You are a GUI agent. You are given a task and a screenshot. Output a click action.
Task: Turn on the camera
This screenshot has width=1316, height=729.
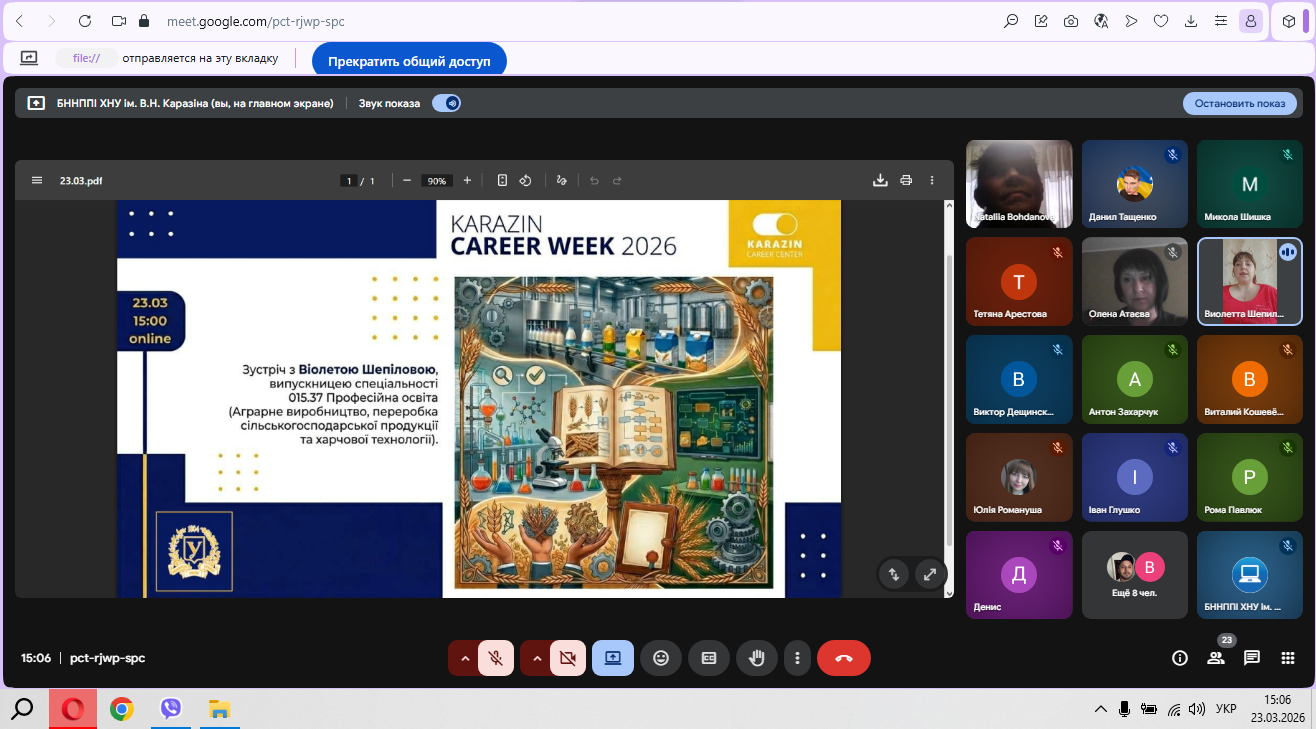568,658
